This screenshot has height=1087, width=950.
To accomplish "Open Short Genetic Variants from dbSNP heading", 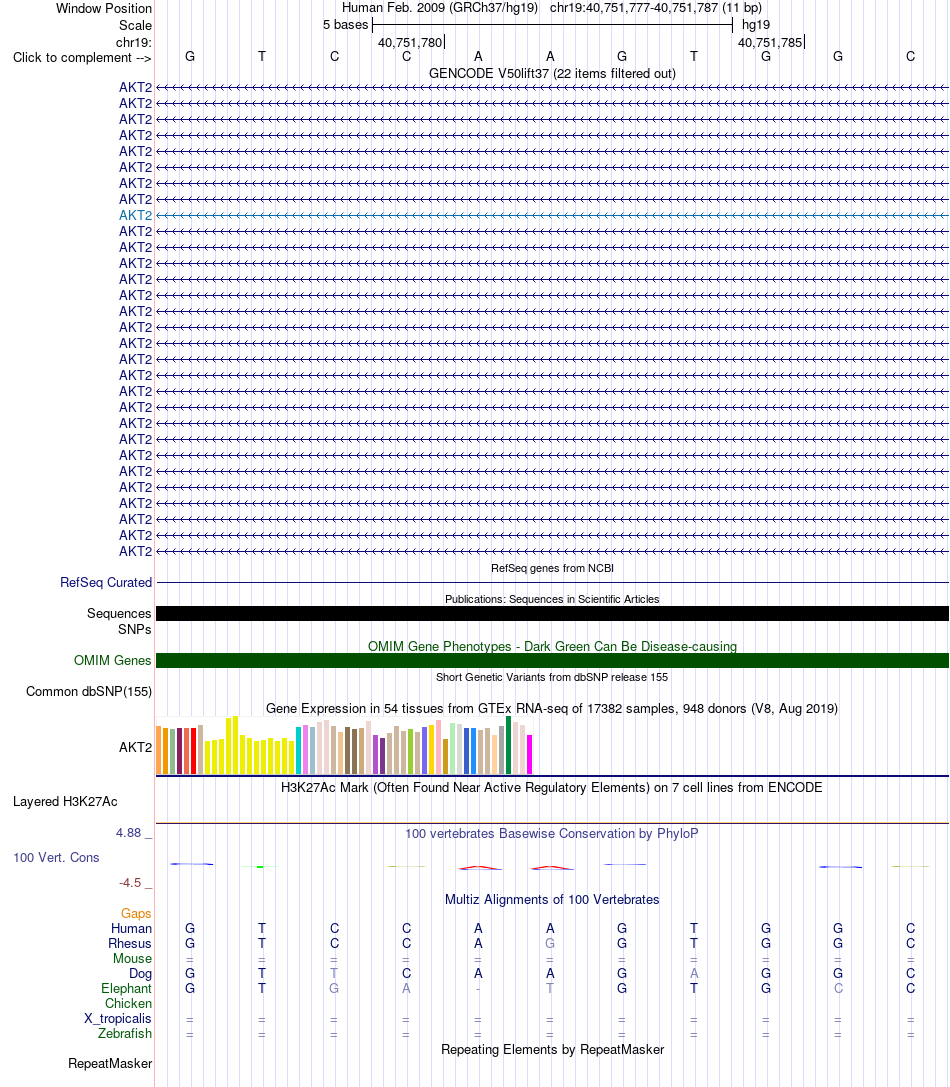I will 552,677.
